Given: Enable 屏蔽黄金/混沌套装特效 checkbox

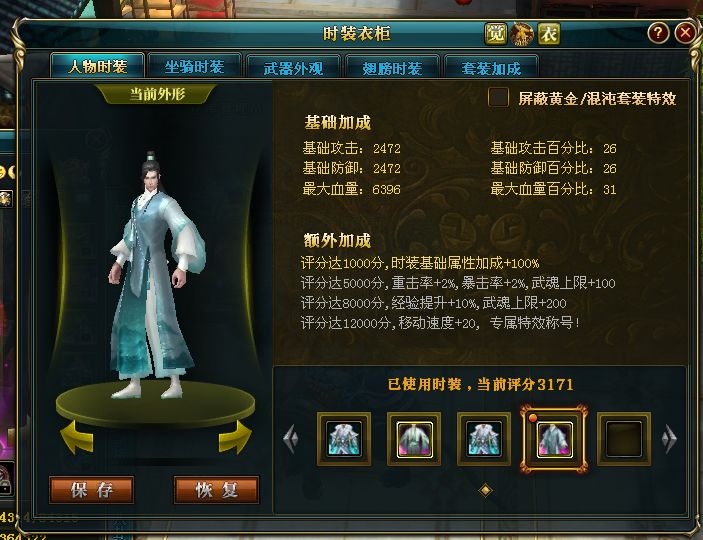Looking at the screenshot, I should point(498,97).
